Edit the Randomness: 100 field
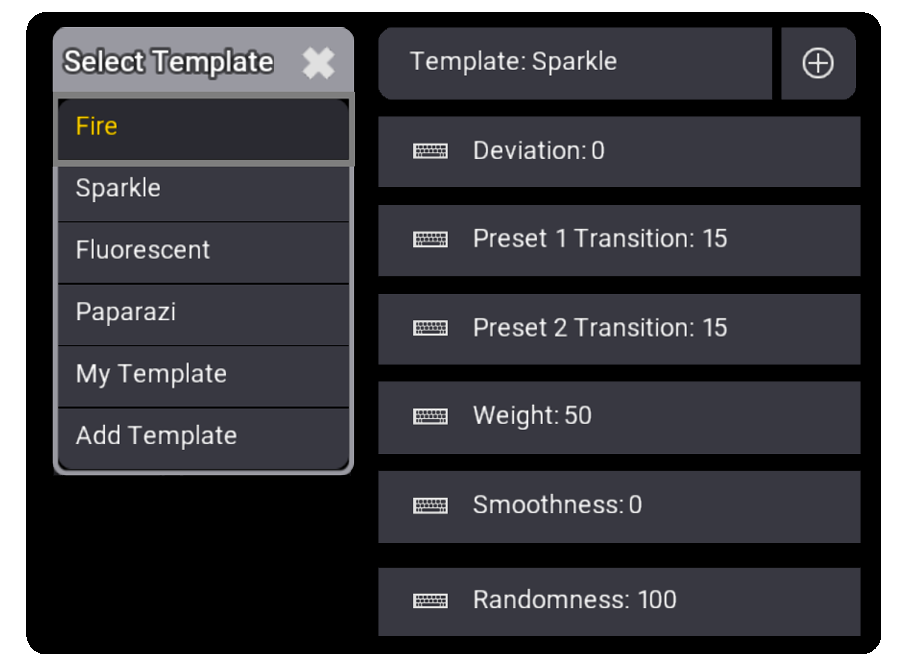 [x=619, y=601]
